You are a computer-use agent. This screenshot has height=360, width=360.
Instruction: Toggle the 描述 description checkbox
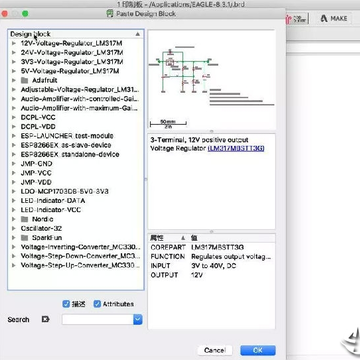66,304
